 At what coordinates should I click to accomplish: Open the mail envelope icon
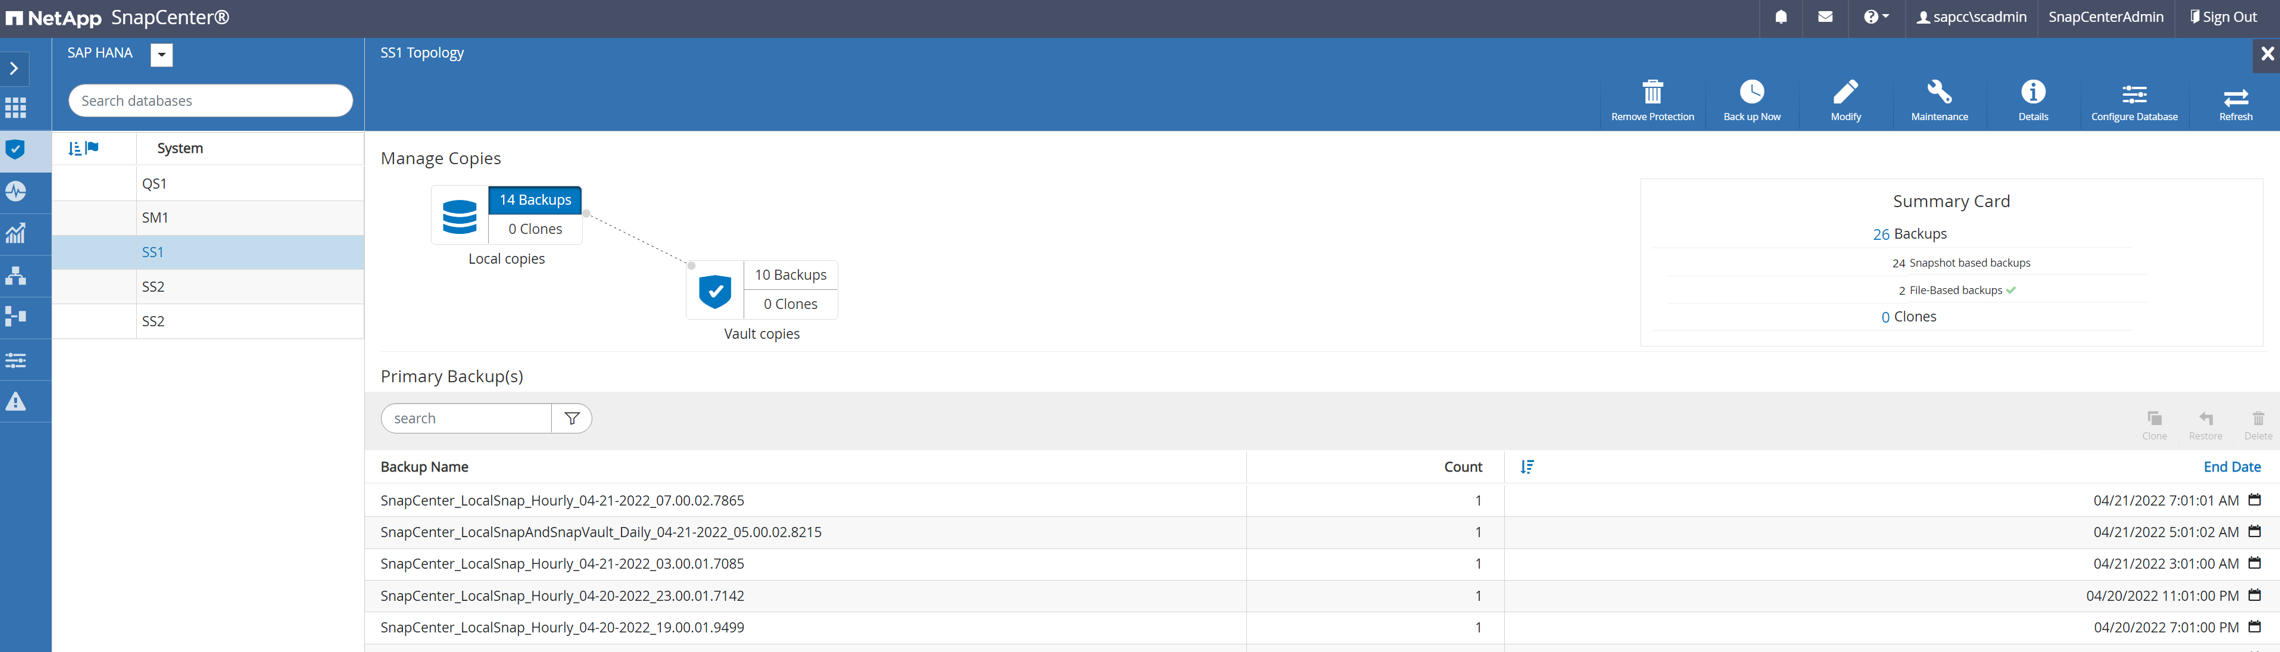click(x=1825, y=17)
